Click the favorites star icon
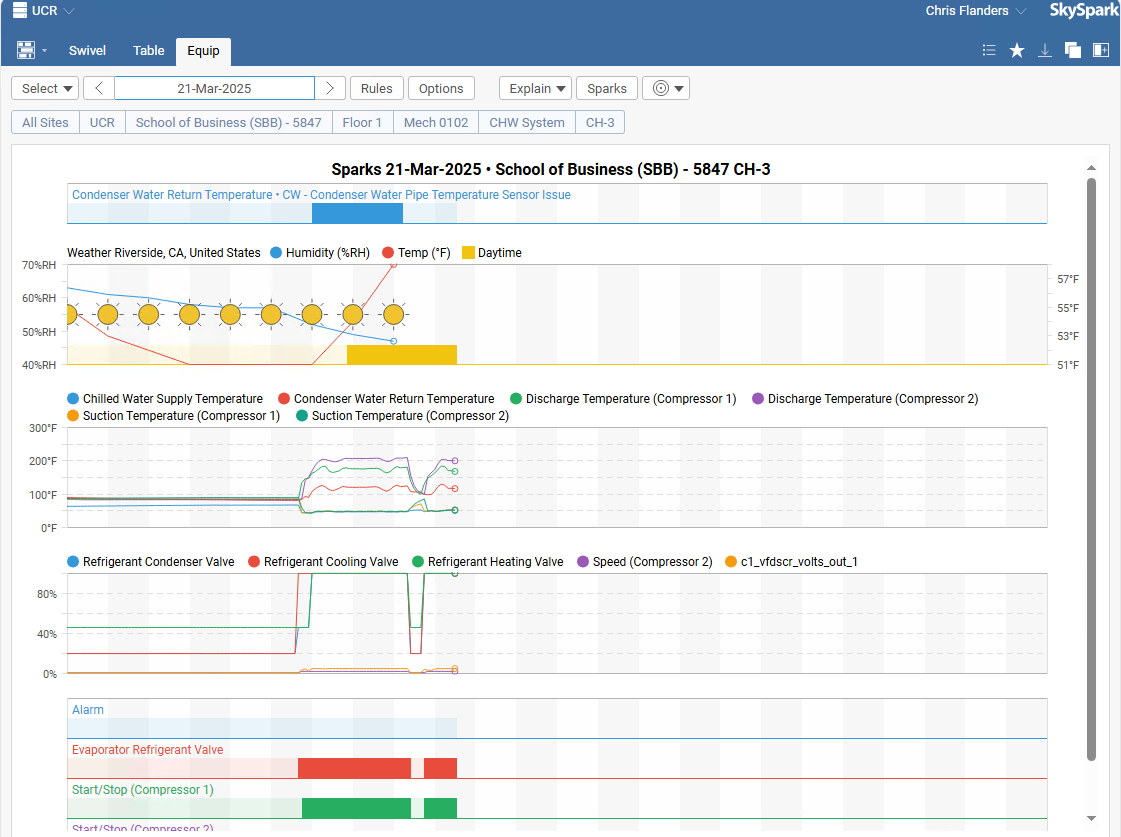 click(x=1017, y=51)
